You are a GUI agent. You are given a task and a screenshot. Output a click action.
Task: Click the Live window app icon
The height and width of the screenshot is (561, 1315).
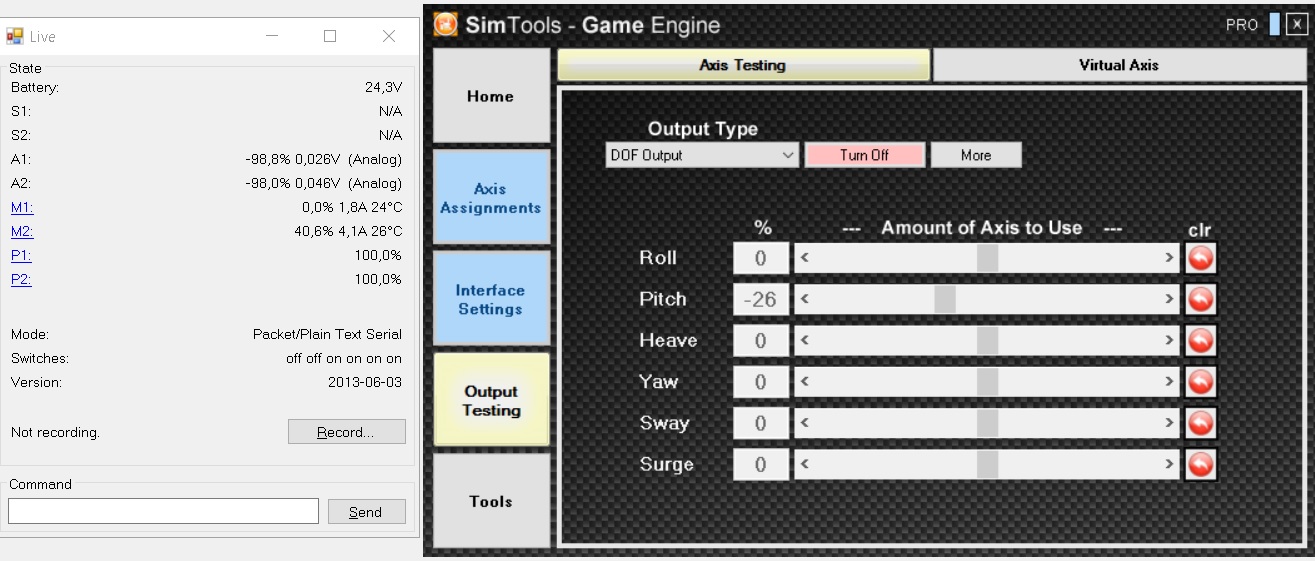coord(15,36)
